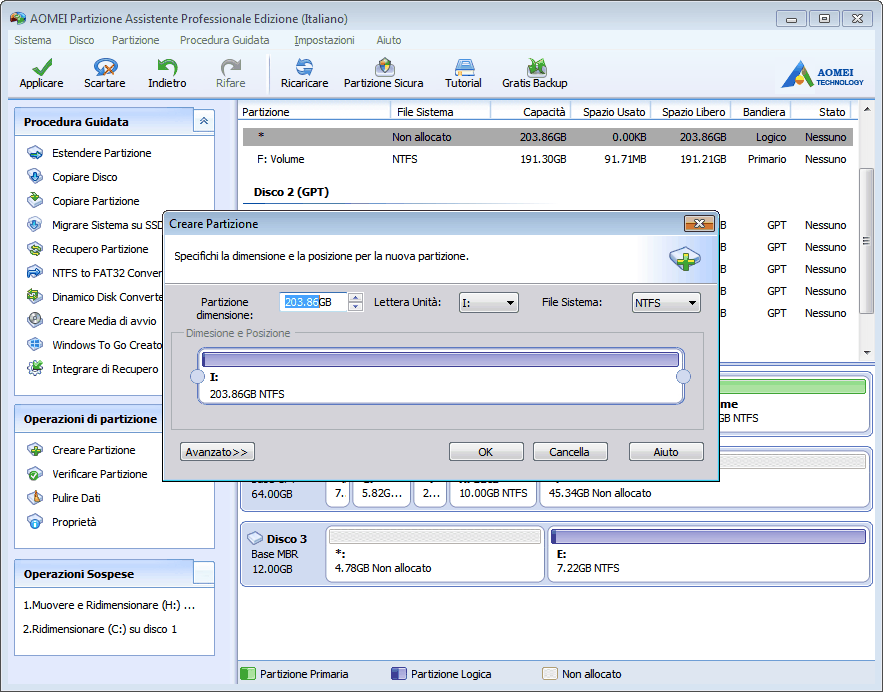Open the Disco menu
The width and height of the screenshot is (883, 692).
tap(82, 40)
